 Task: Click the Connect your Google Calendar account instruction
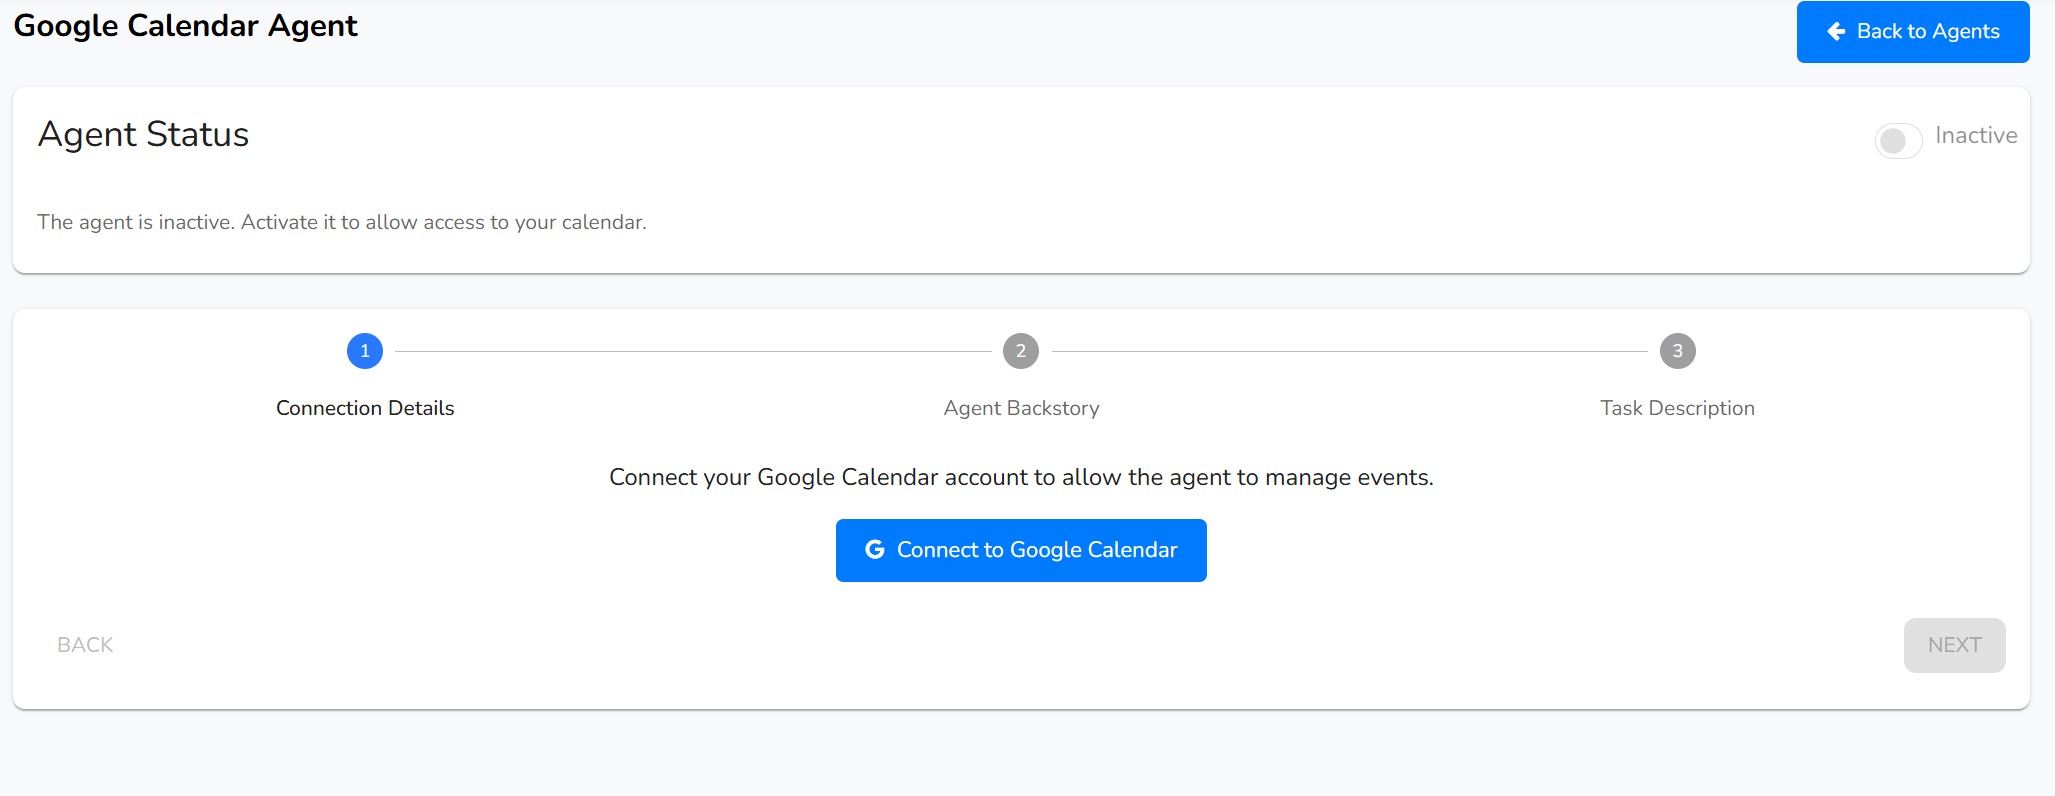[x=1021, y=477]
